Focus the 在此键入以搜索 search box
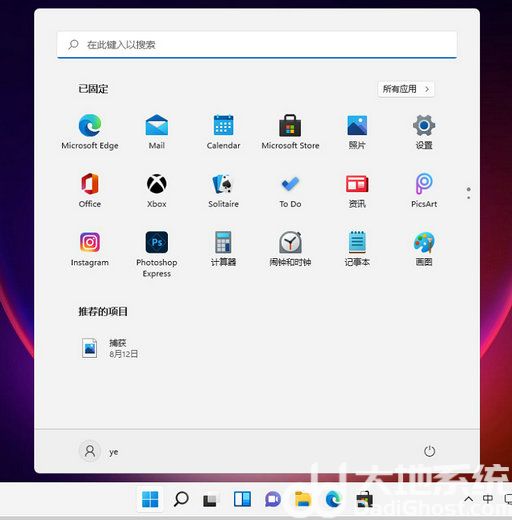This screenshot has width=512, height=520. coord(257,45)
